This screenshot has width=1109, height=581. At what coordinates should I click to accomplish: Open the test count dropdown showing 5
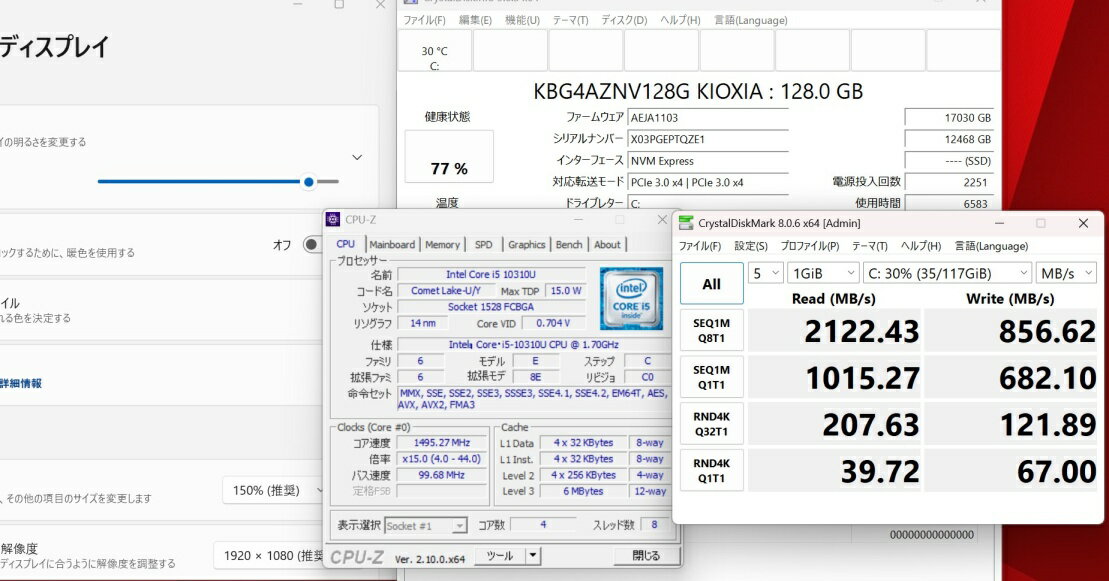click(767, 272)
